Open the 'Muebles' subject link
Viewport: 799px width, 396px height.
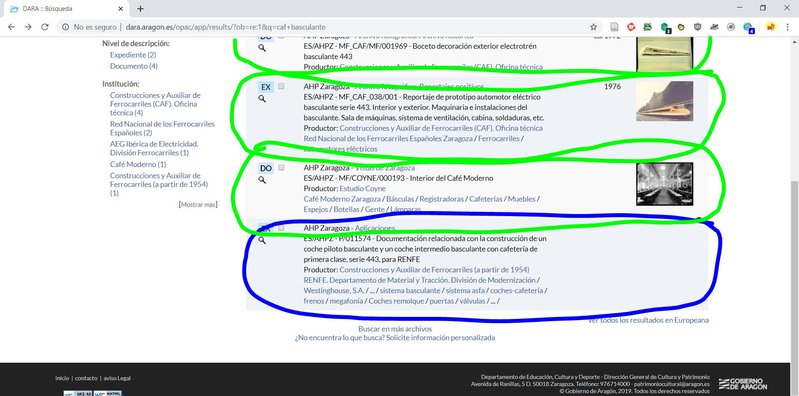pos(521,199)
